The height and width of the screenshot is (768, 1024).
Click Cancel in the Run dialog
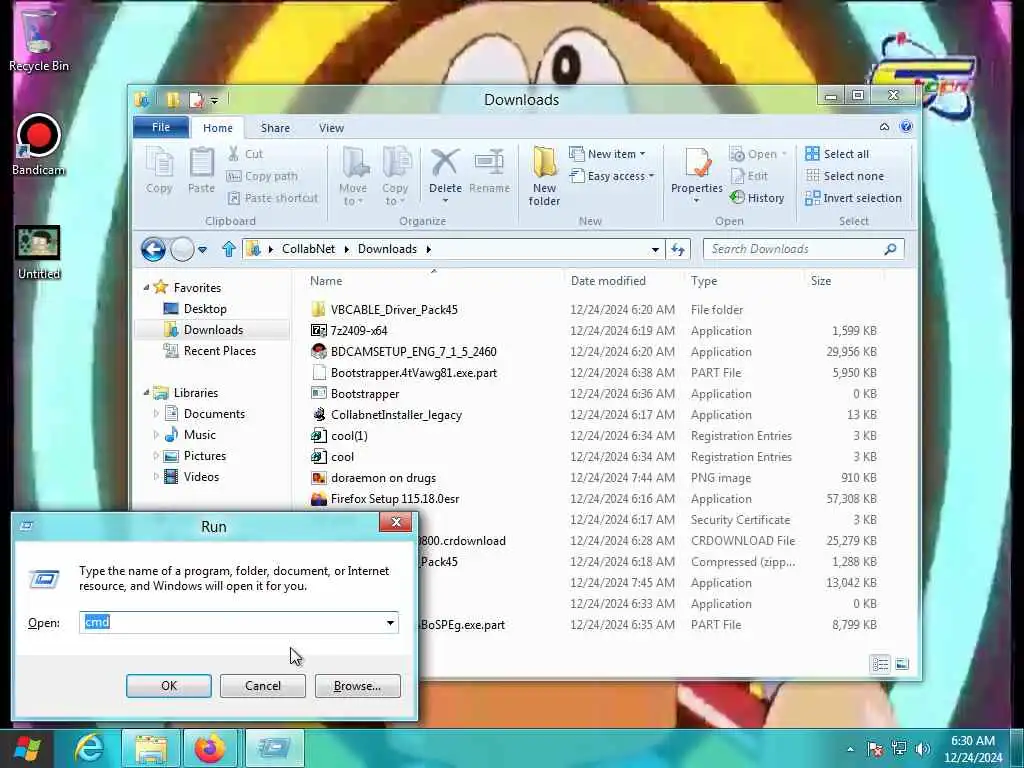[263, 686]
